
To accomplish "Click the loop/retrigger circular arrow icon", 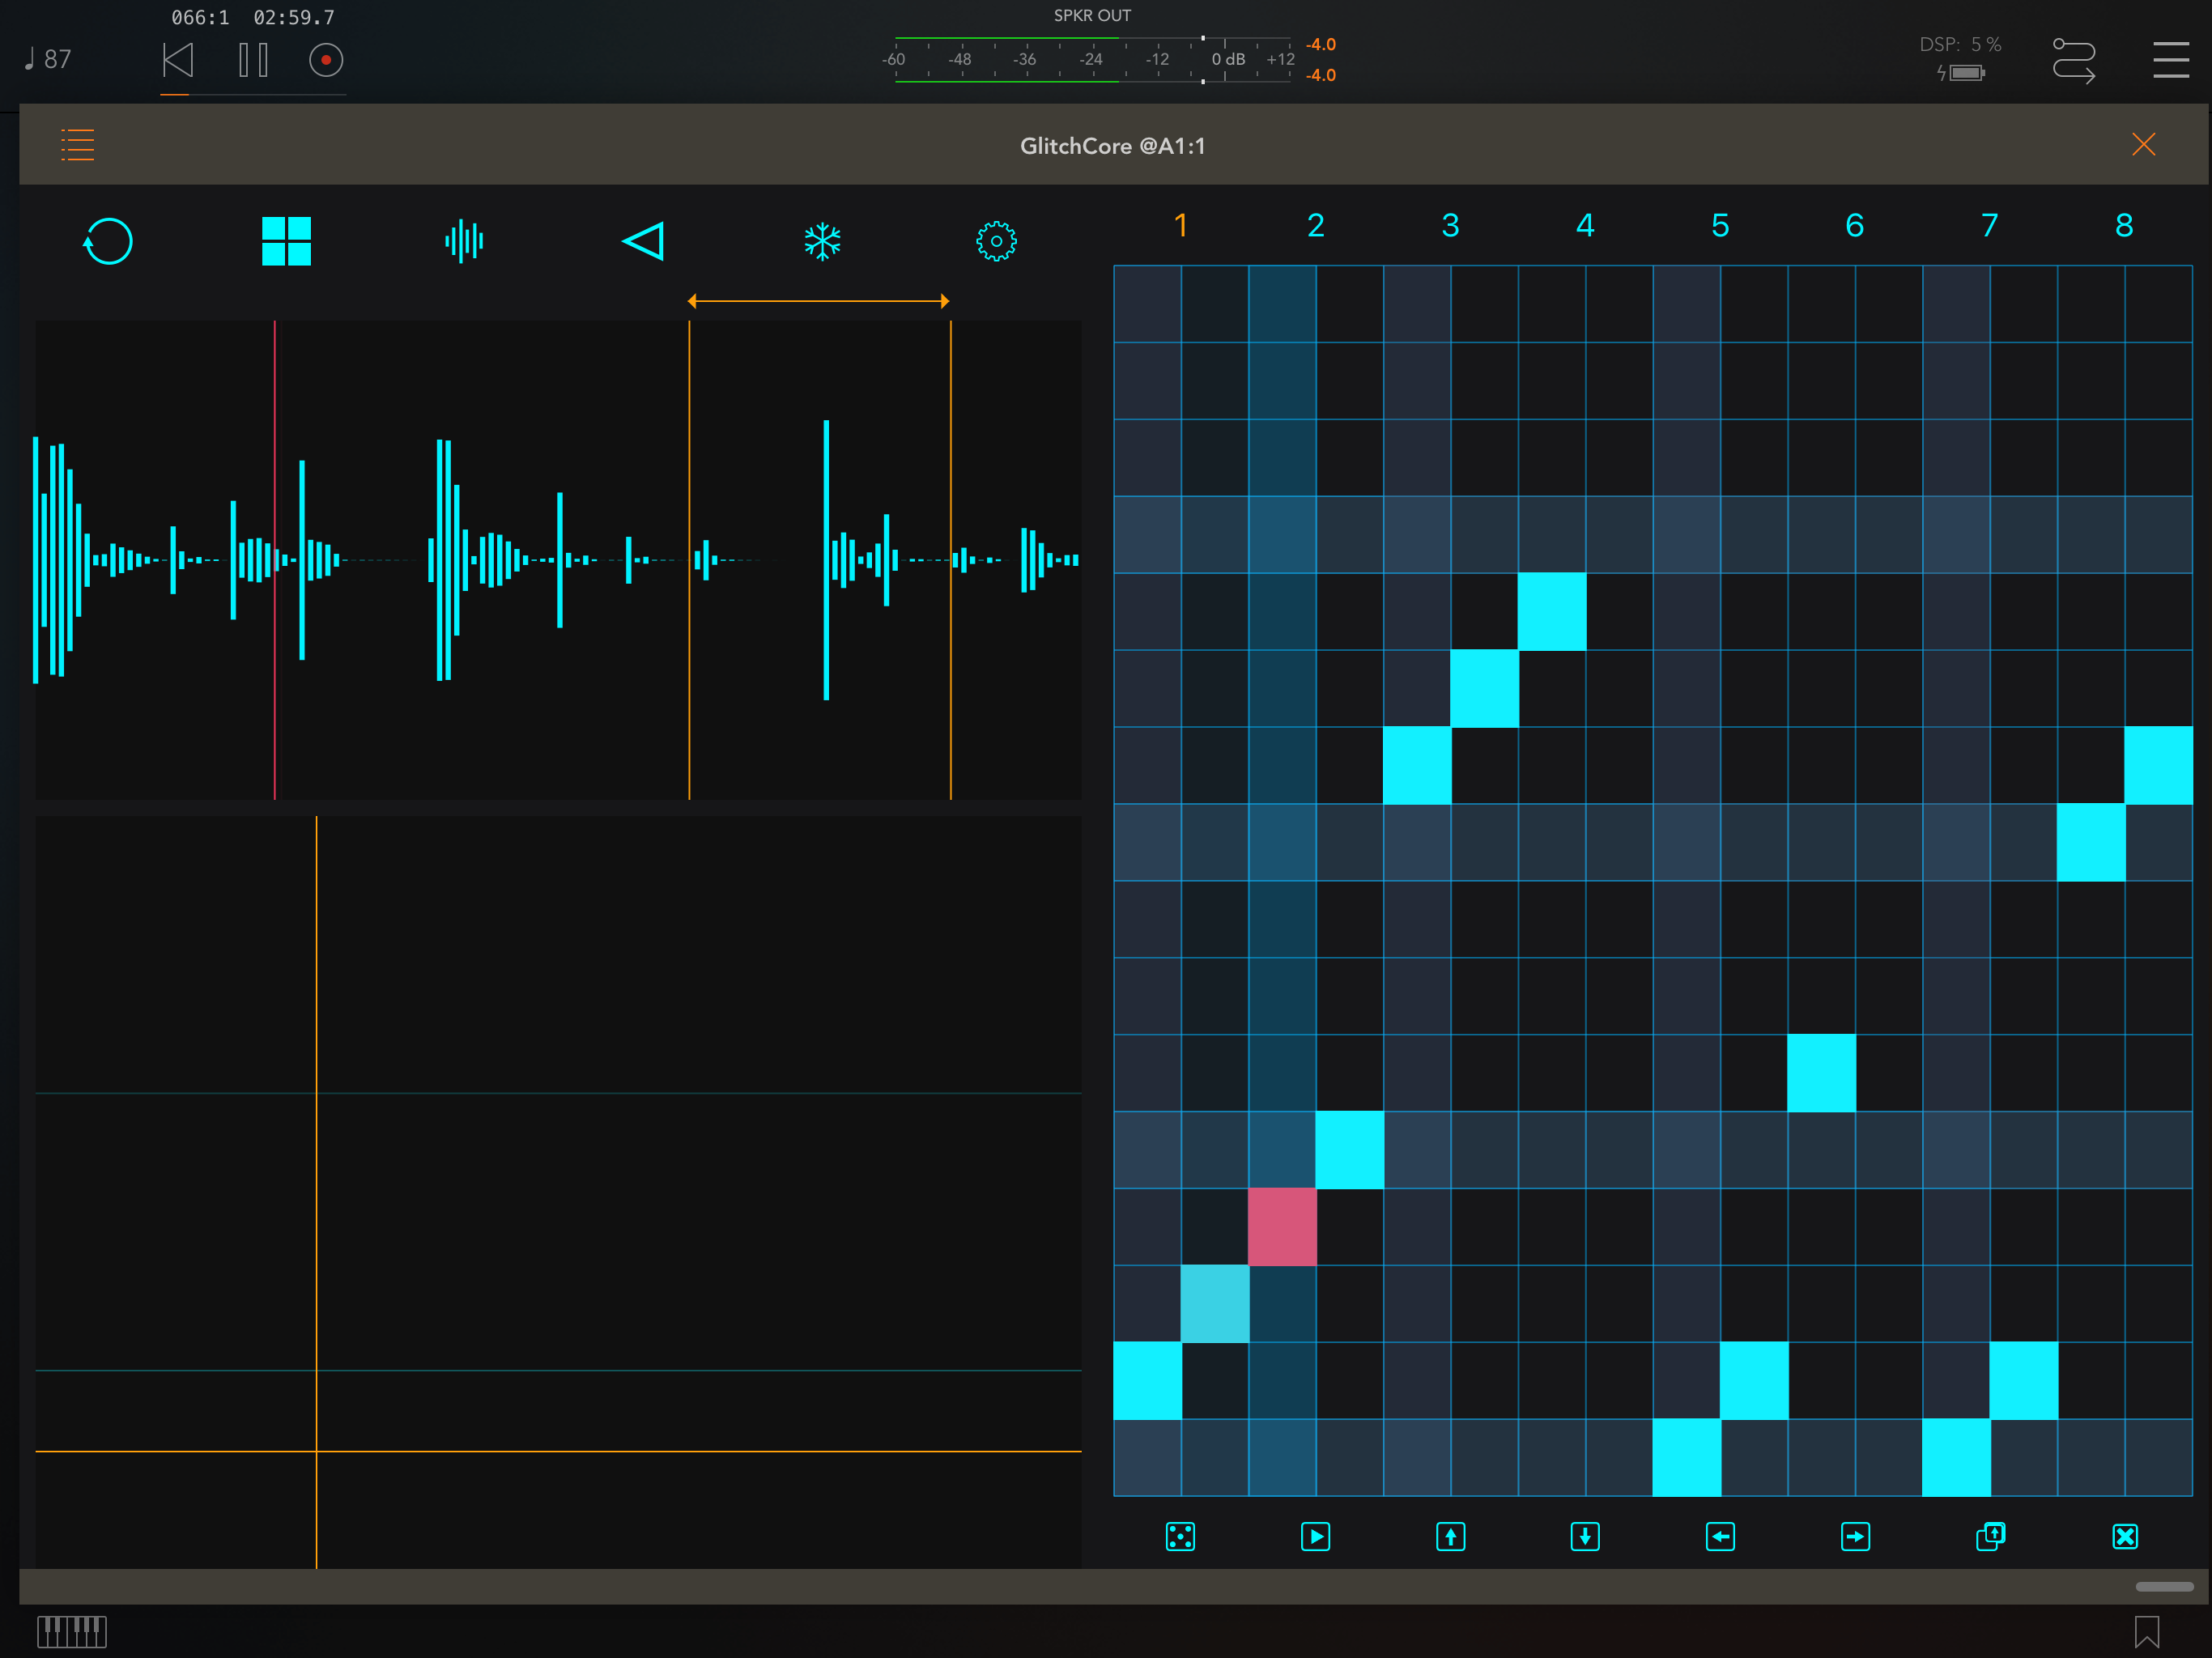I will pyautogui.click(x=108, y=241).
